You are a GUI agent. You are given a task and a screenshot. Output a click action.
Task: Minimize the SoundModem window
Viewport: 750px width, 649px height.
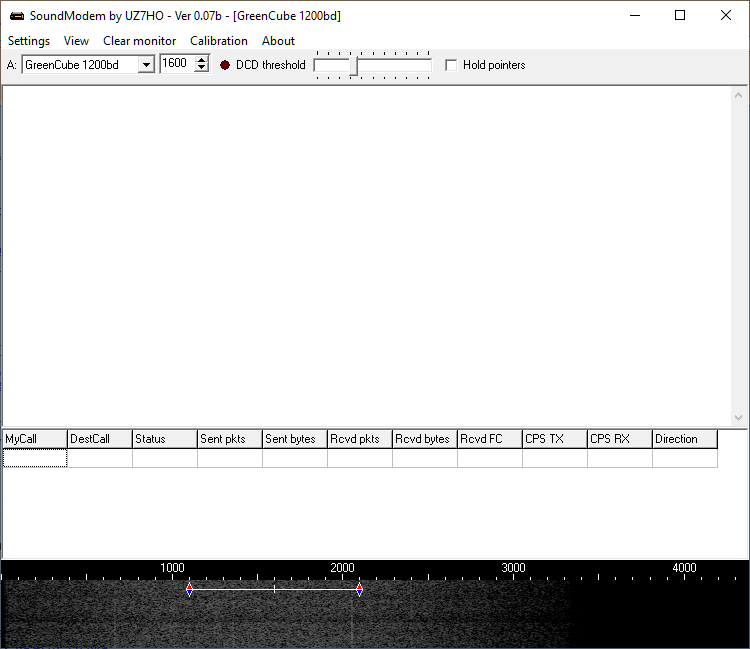coord(635,15)
